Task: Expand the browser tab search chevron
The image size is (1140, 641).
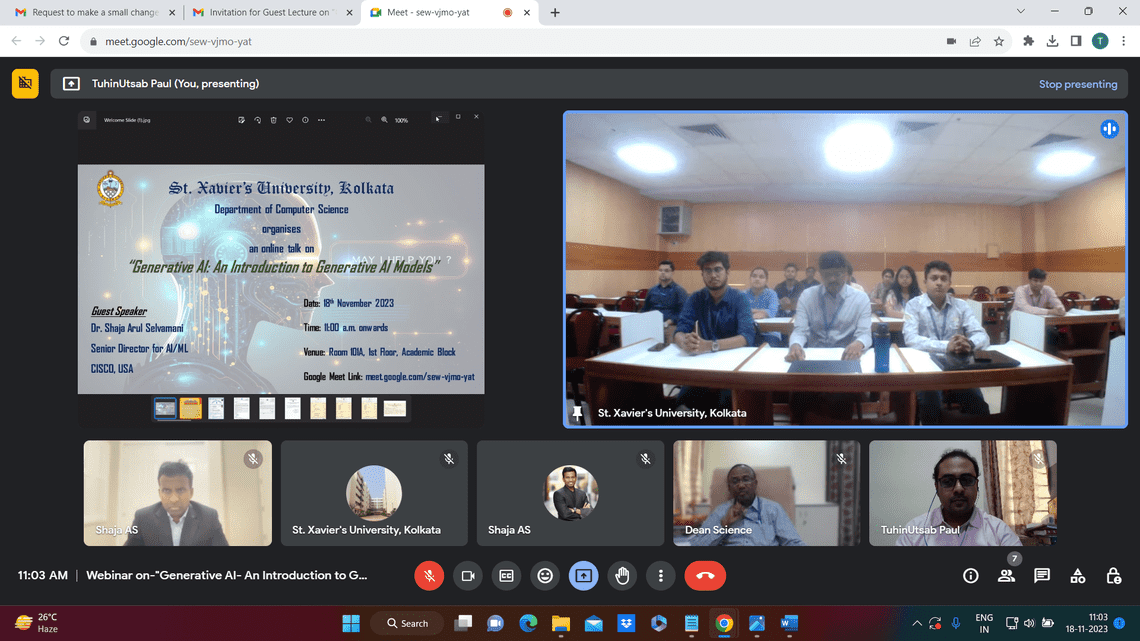Action: 1020,12
